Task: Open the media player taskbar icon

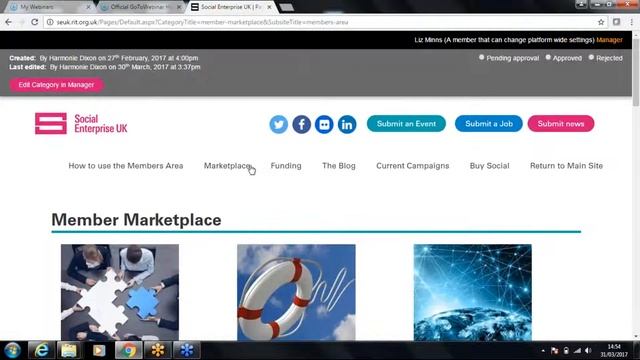Action: tap(99, 350)
